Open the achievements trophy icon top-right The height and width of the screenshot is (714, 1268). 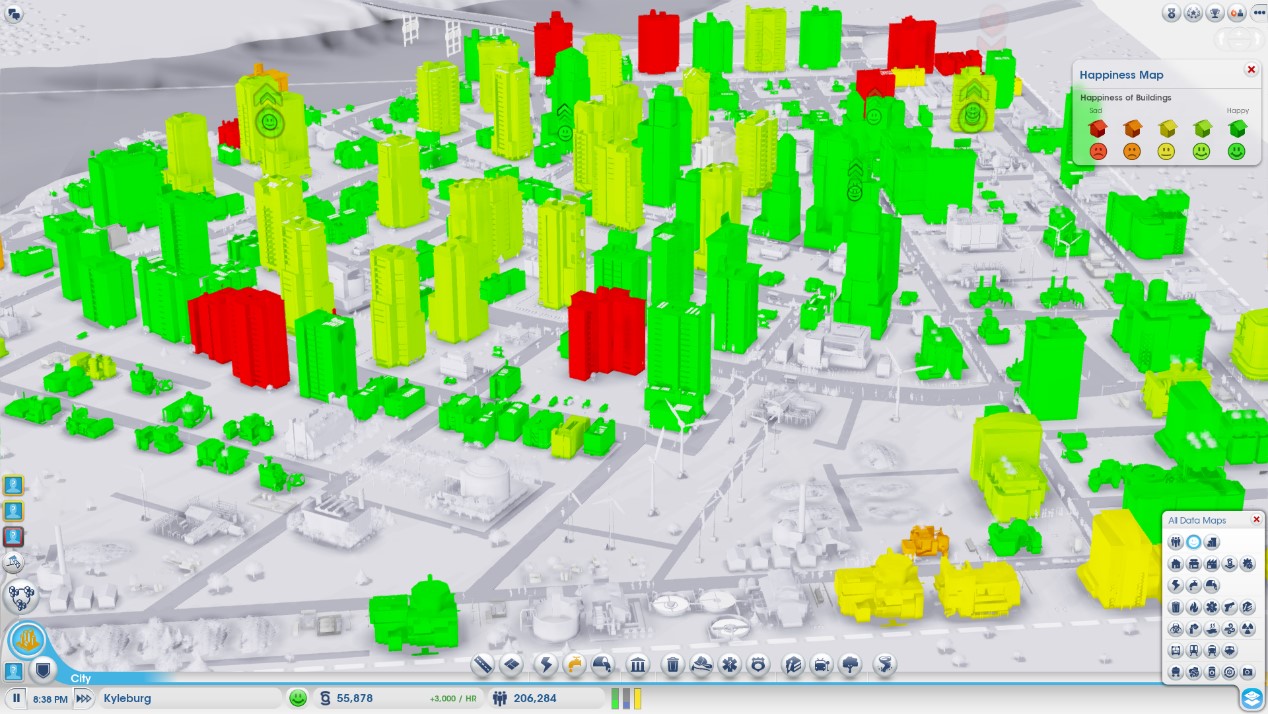click(1215, 13)
